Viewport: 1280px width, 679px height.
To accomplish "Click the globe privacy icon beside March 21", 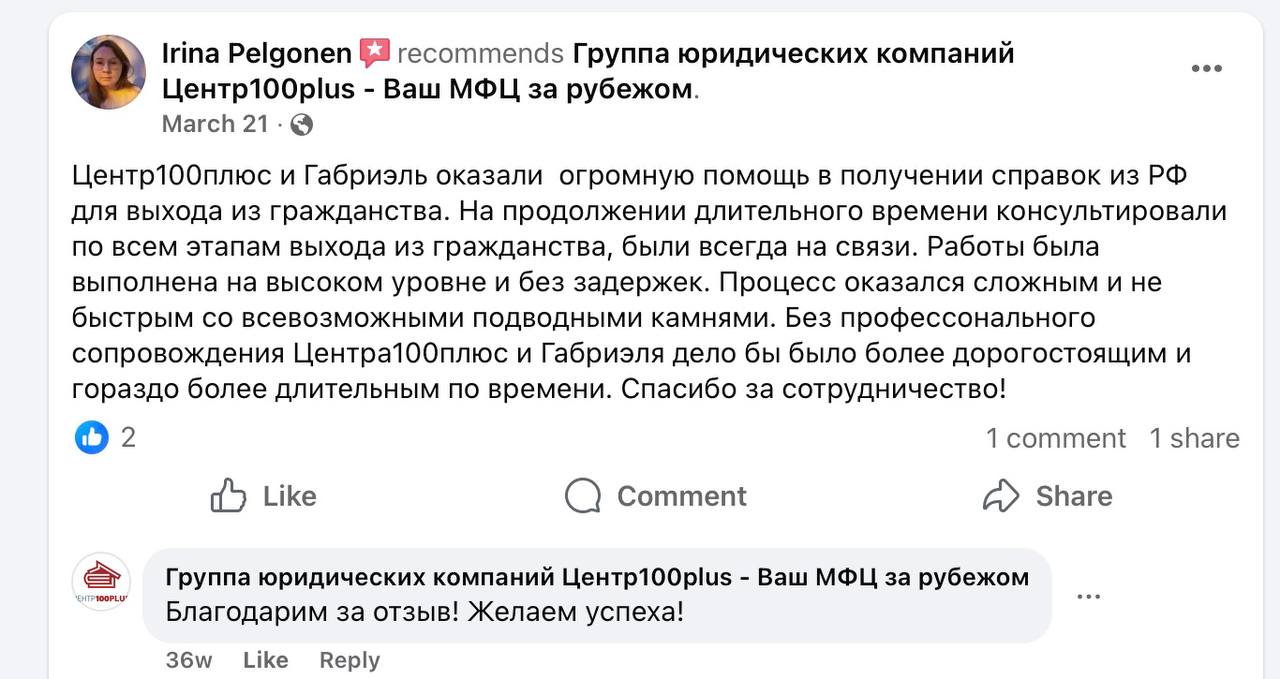I will (x=299, y=125).
